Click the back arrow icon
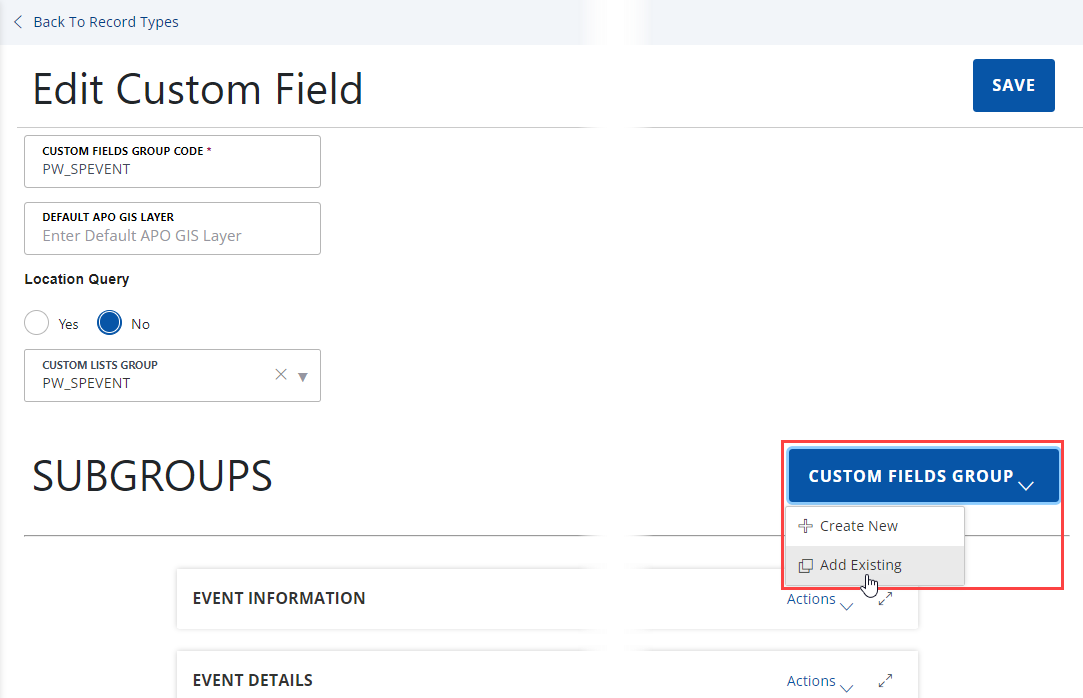 [x=18, y=22]
